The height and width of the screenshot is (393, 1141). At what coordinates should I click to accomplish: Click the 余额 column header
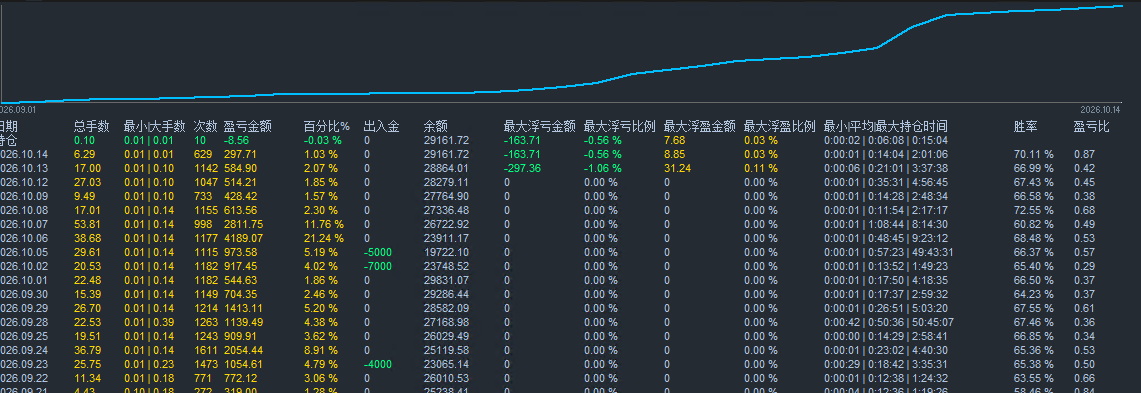coord(436,127)
